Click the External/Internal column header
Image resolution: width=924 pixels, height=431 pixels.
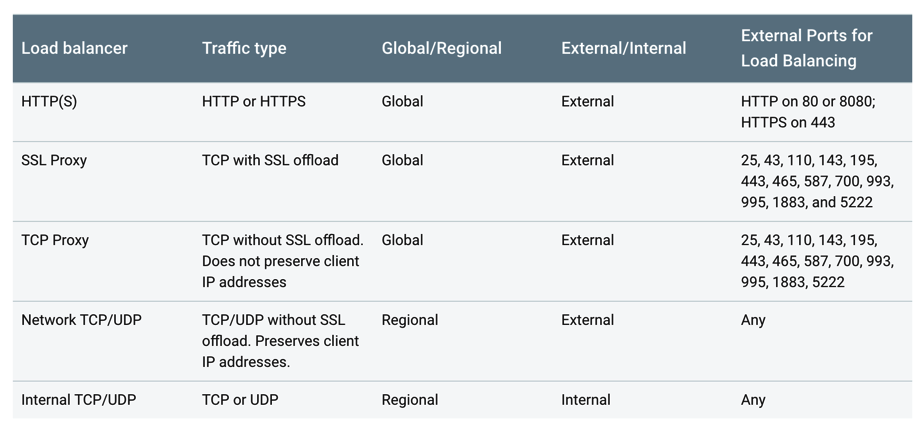[623, 48]
